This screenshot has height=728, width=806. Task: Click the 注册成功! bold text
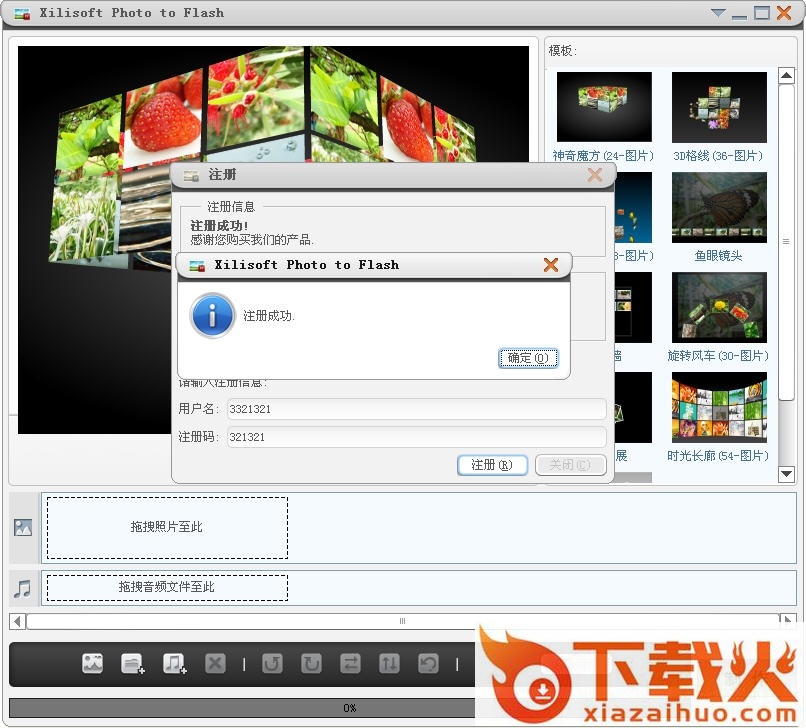coord(219,226)
